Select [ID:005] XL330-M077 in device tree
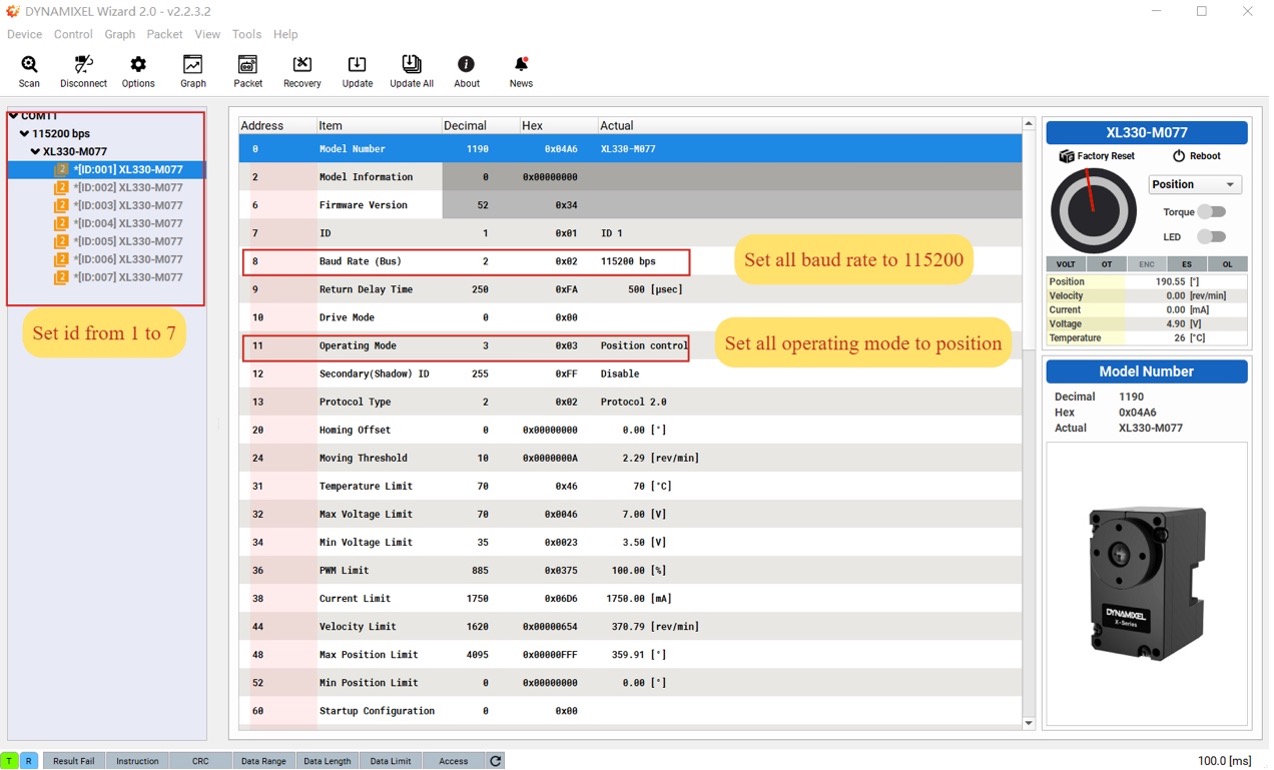The width and height of the screenshot is (1274, 770). (x=128, y=242)
